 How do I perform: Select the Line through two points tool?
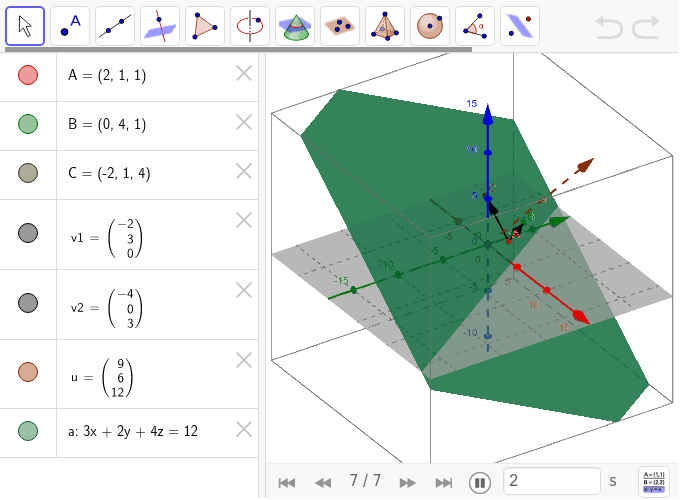[114, 26]
